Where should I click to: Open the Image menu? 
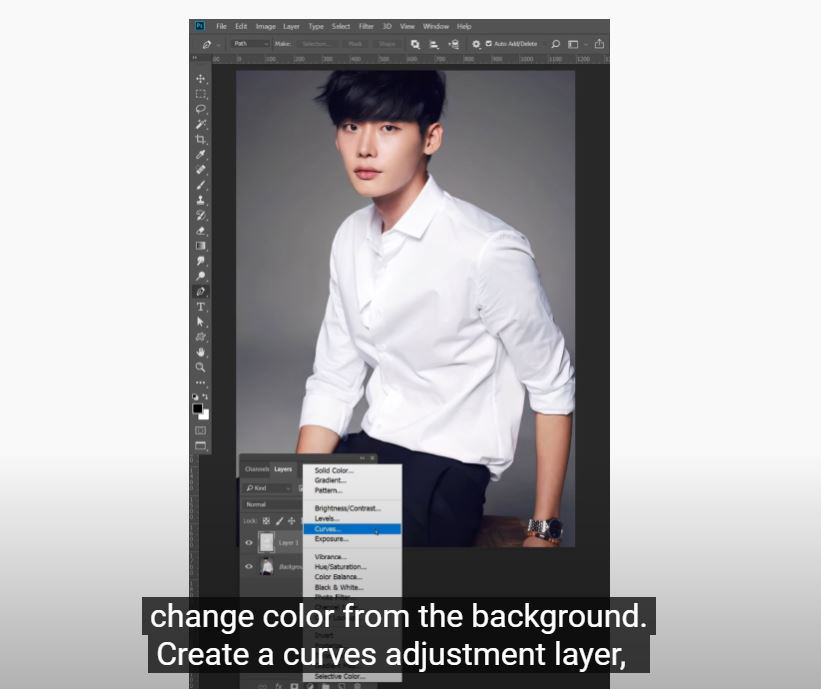click(x=265, y=26)
